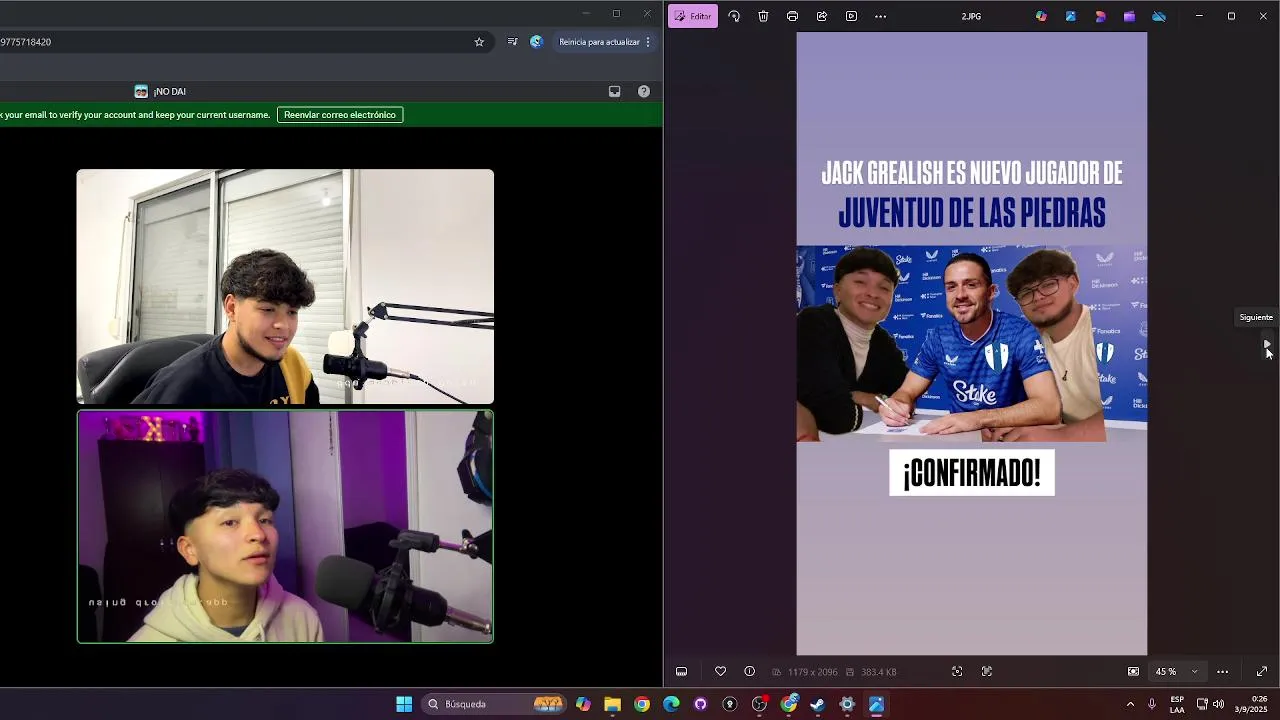Open volume speaker tray icon
1280x720 pixels.
(x=1218, y=704)
